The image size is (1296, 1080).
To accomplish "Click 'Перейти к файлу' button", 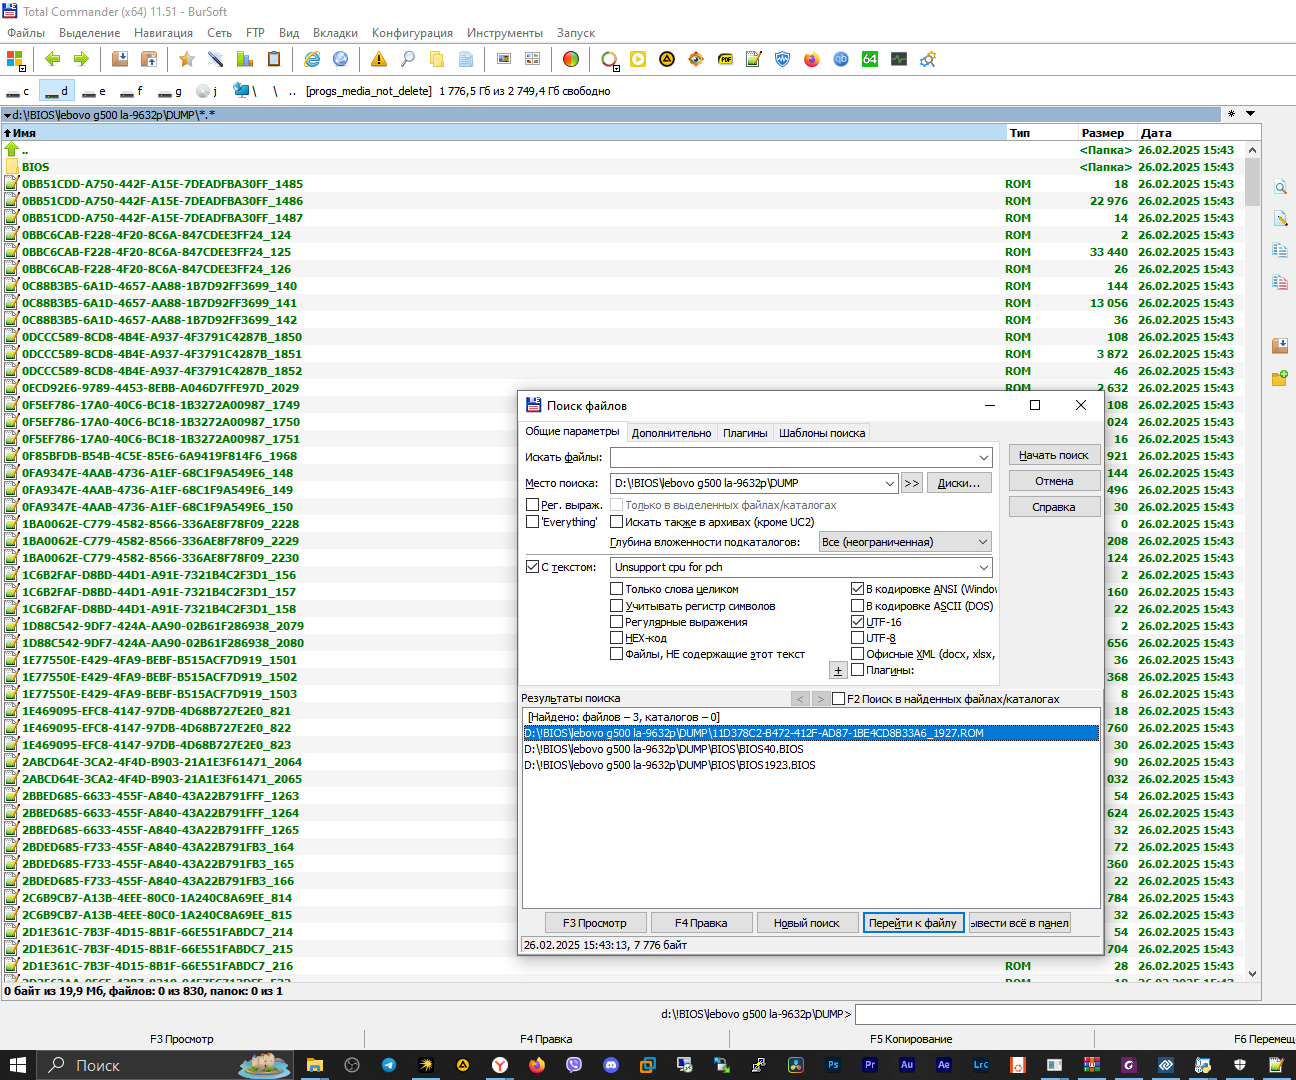I will click(913, 923).
